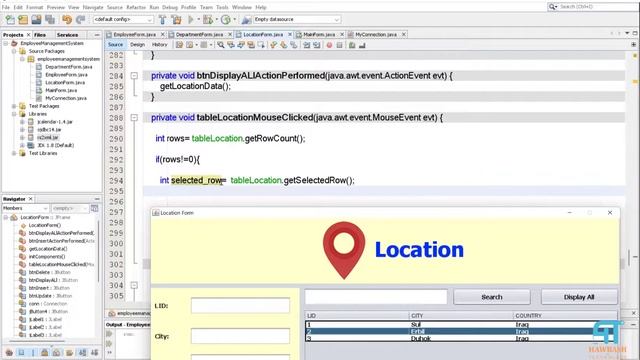
Task: Click the Build Project hammer icon
Action: click(162, 19)
